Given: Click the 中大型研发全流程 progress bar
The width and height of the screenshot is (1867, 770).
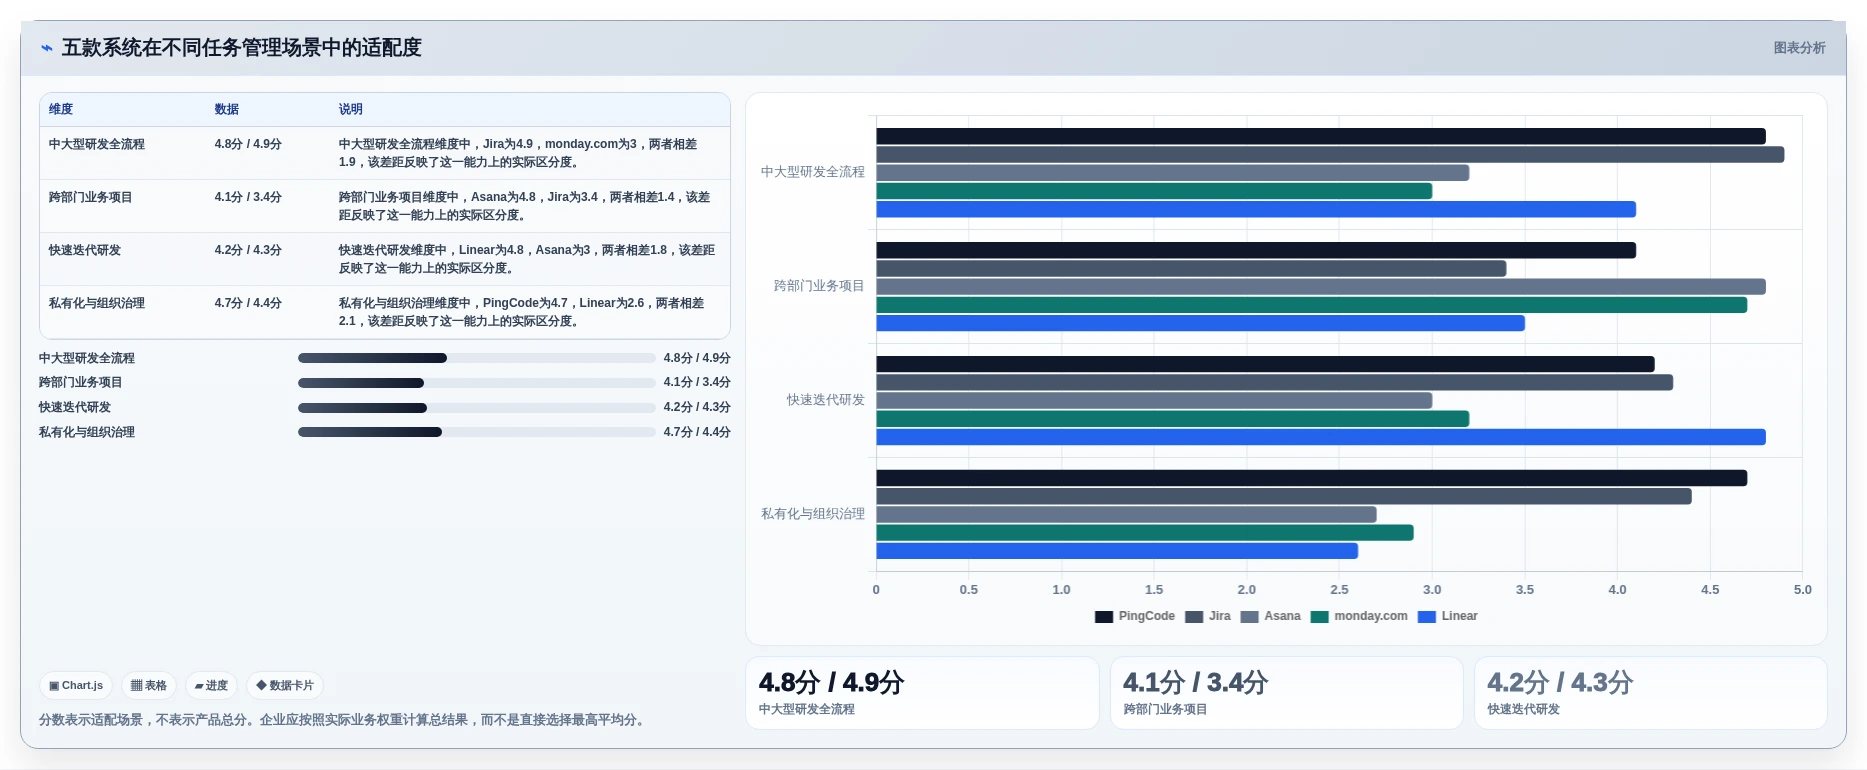Looking at the screenshot, I should click(x=477, y=358).
